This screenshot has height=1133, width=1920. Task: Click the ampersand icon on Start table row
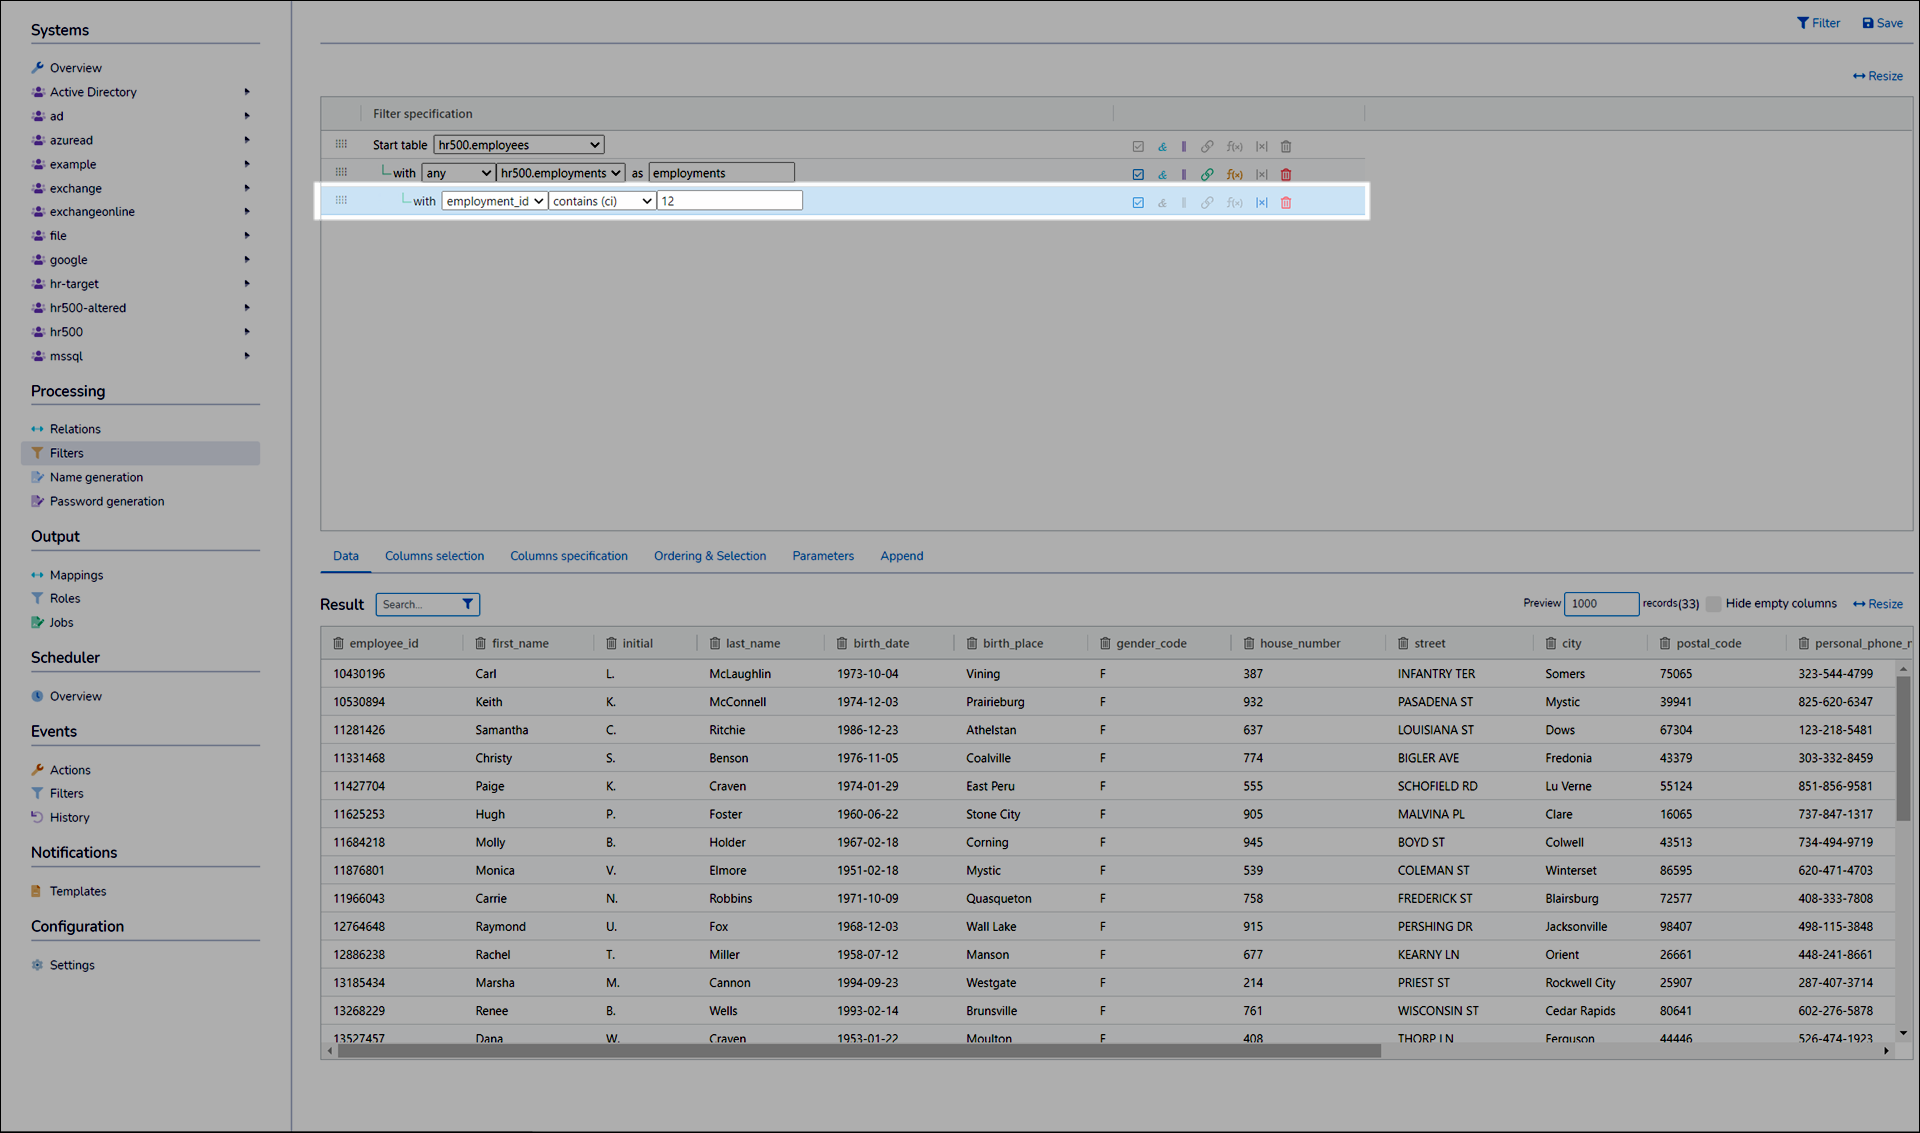pyautogui.click(x=1162, y=146)
